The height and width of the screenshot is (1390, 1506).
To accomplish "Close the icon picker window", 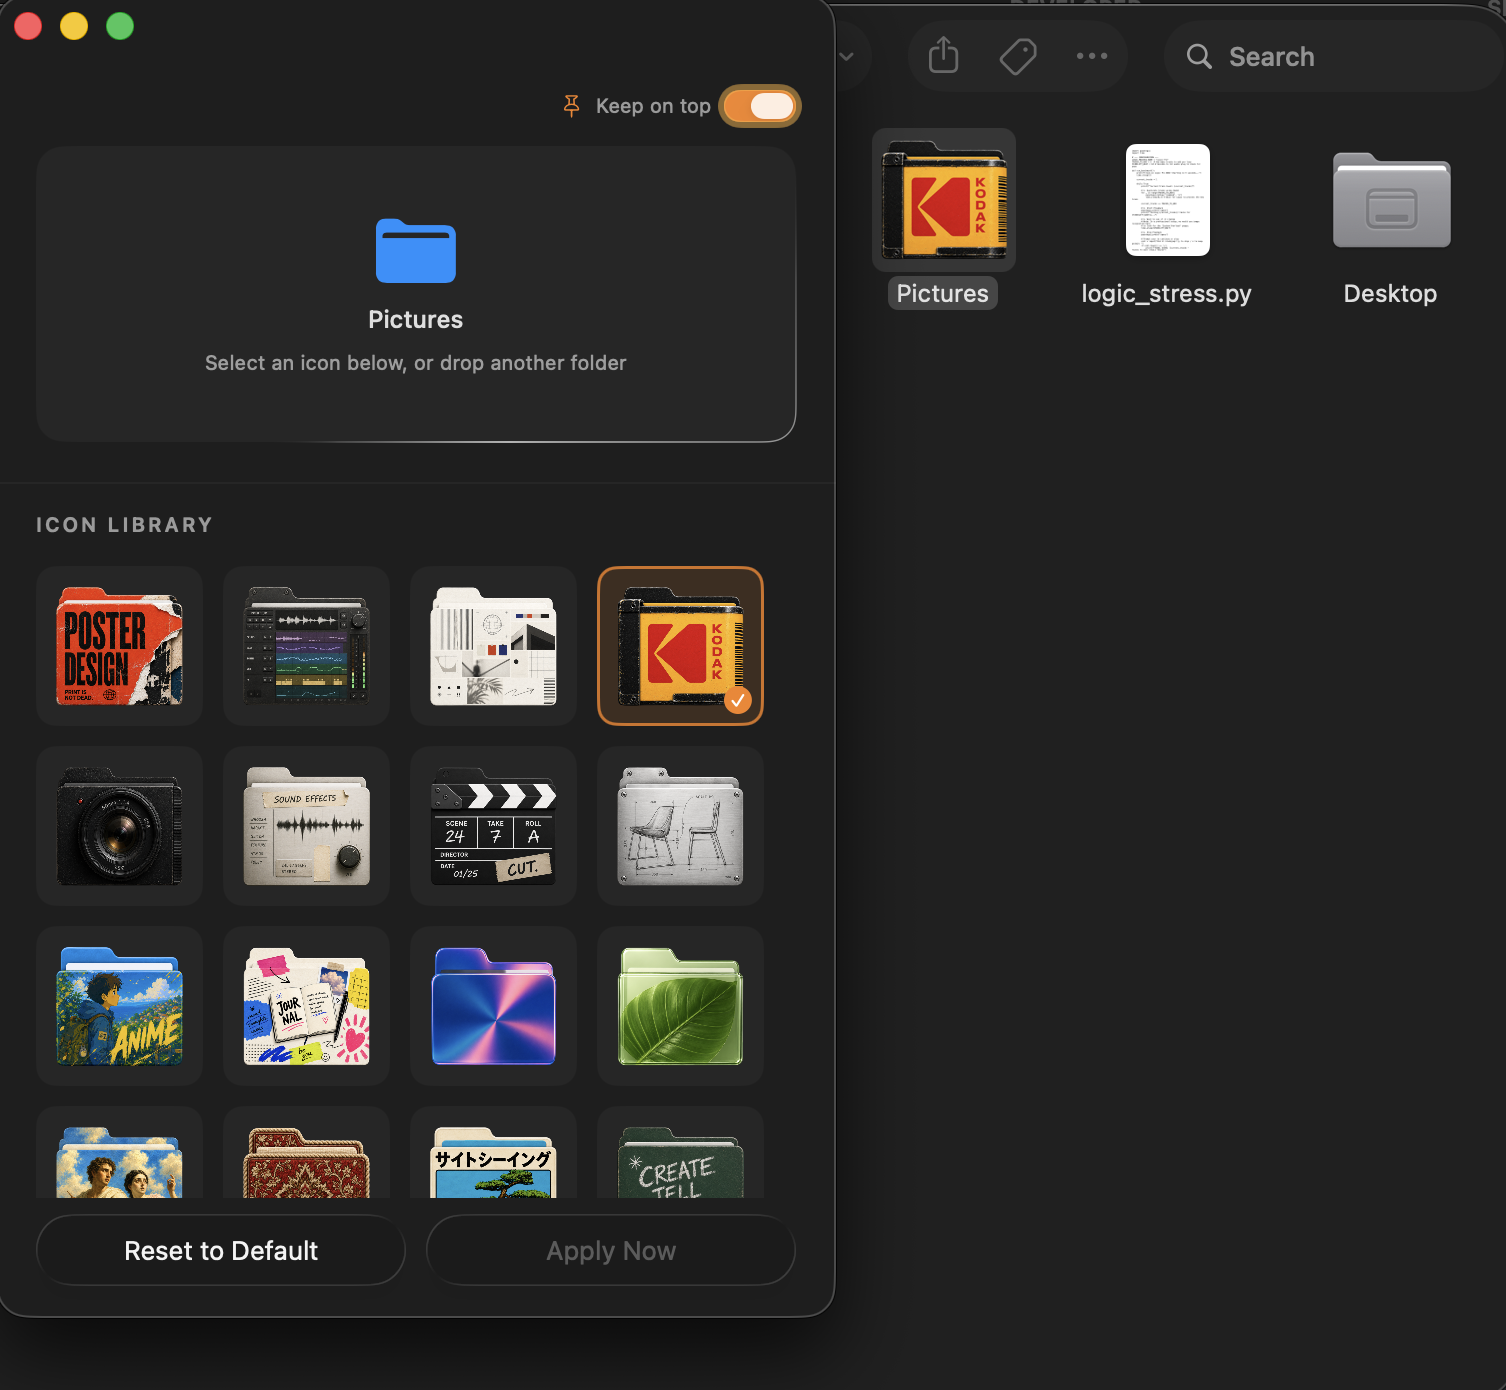I will (28, 26).
